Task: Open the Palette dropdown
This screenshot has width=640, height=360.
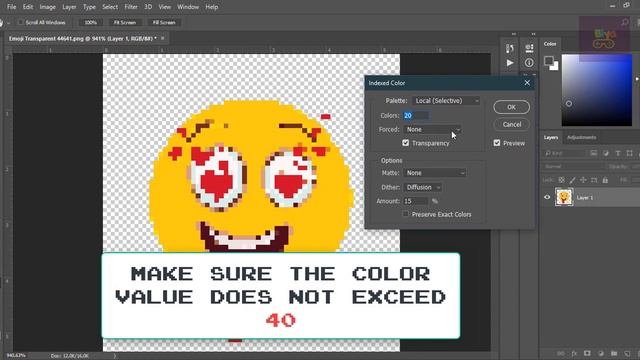Action: 446,101
